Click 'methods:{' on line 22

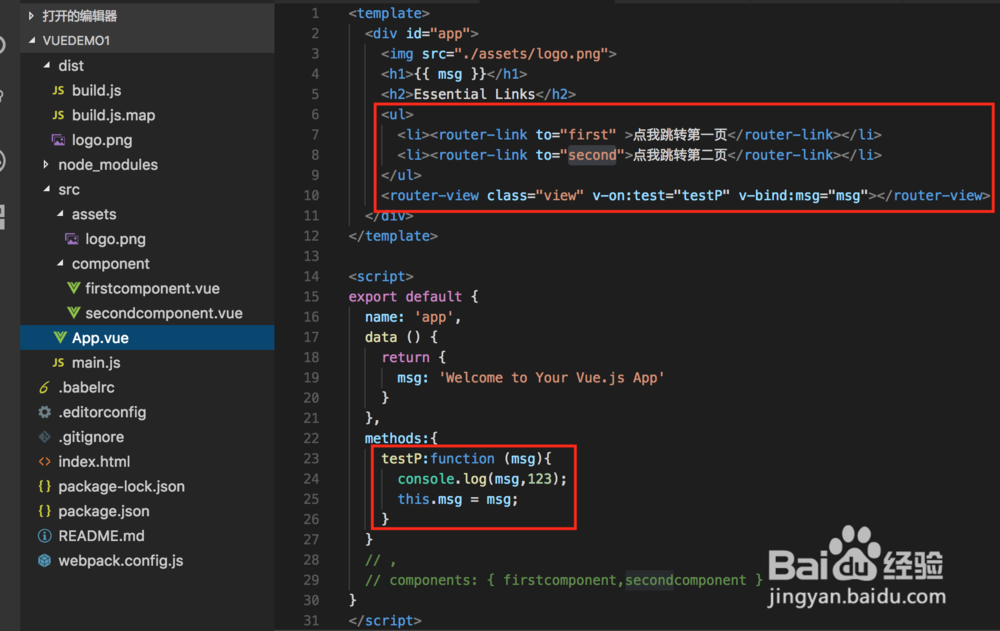pyautogui.click(x=401, y=438)
